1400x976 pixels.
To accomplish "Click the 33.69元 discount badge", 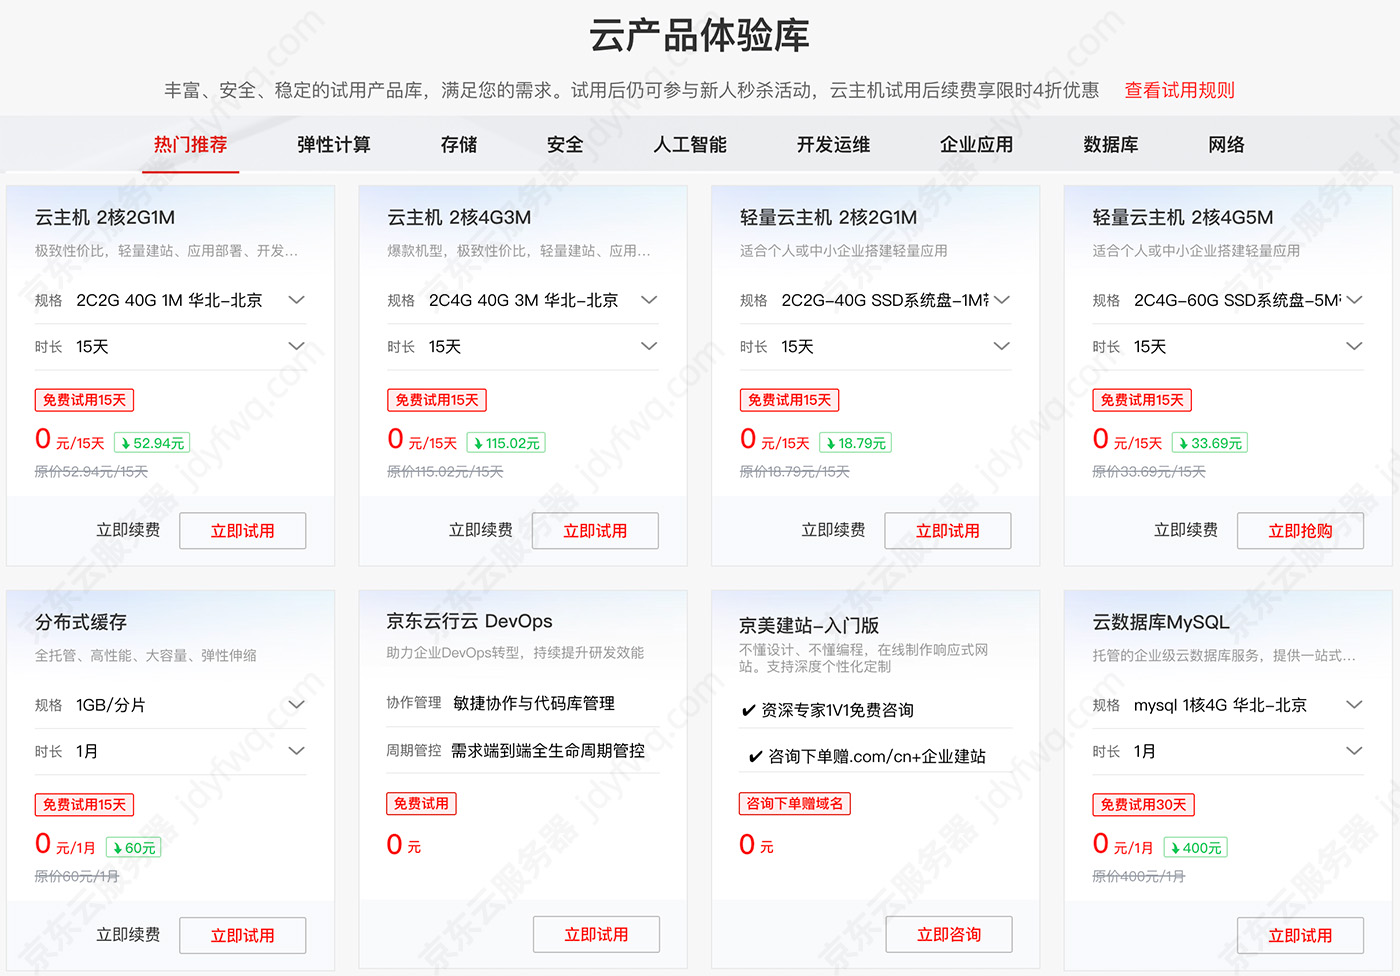I will (x=1209, y=443).
